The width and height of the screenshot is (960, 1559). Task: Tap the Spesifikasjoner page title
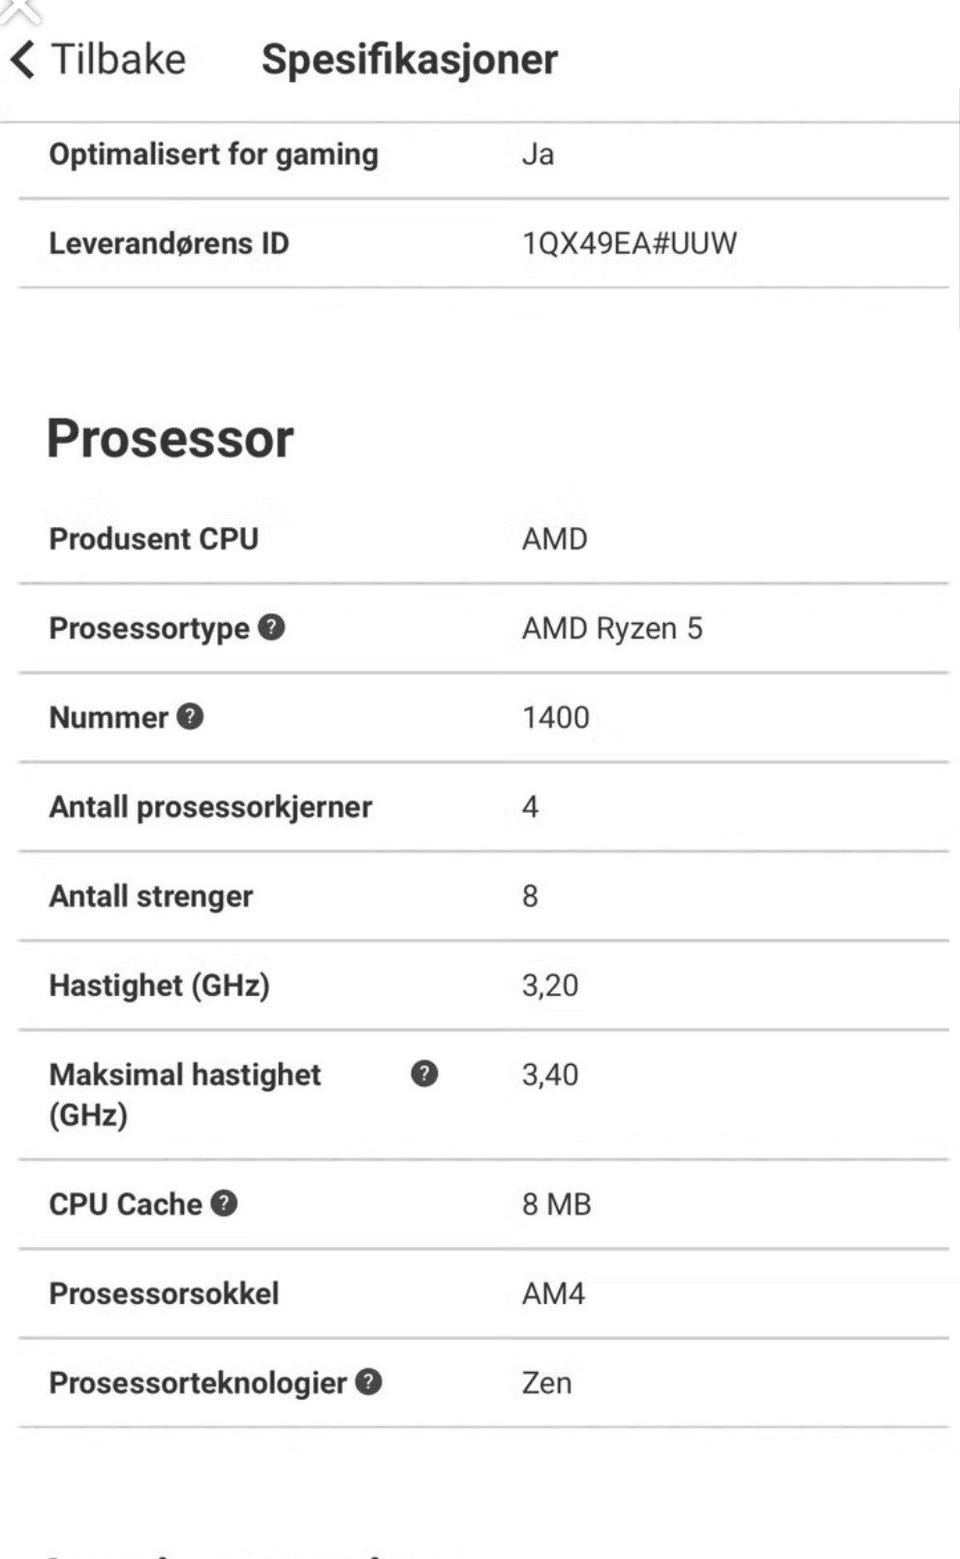[410, 60]
